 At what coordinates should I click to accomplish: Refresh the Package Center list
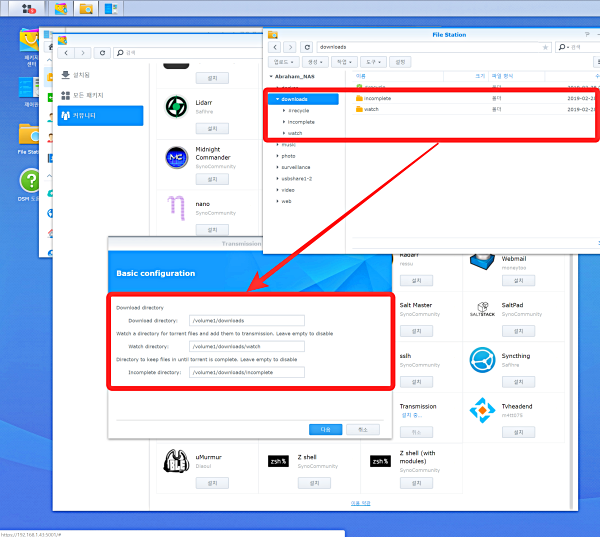click(x=102, y=53)
